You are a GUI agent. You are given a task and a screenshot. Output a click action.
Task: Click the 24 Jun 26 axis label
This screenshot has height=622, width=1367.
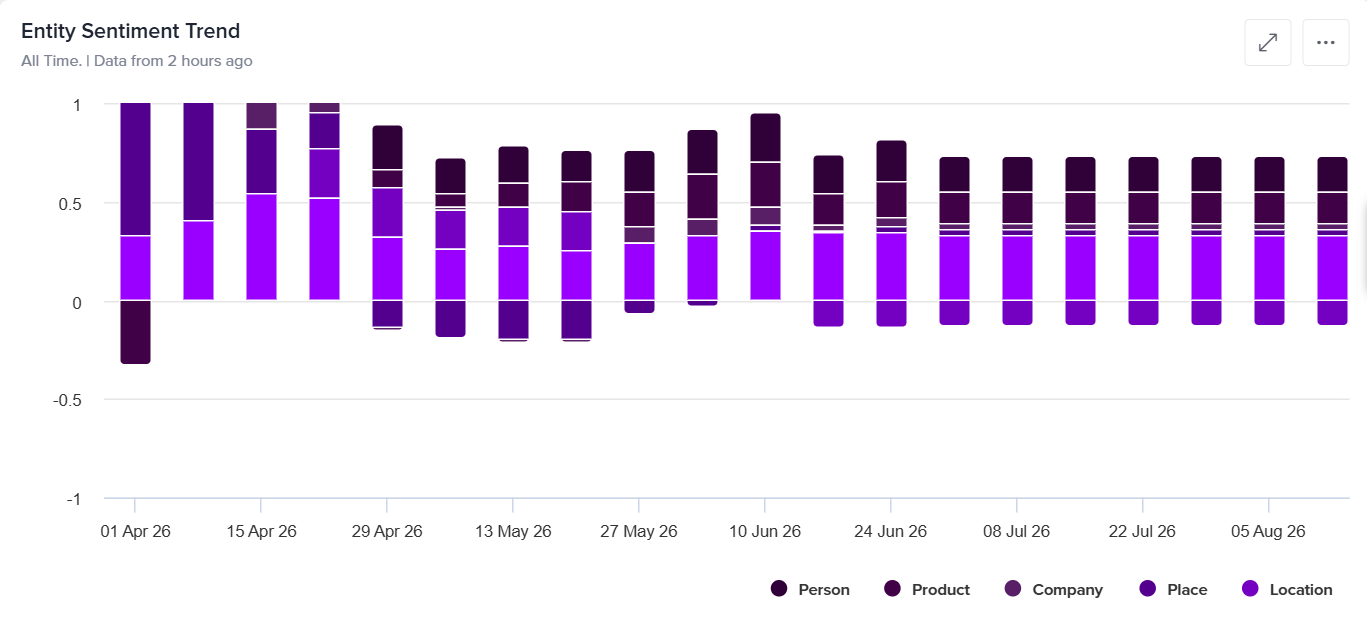(x=891, y=531)
